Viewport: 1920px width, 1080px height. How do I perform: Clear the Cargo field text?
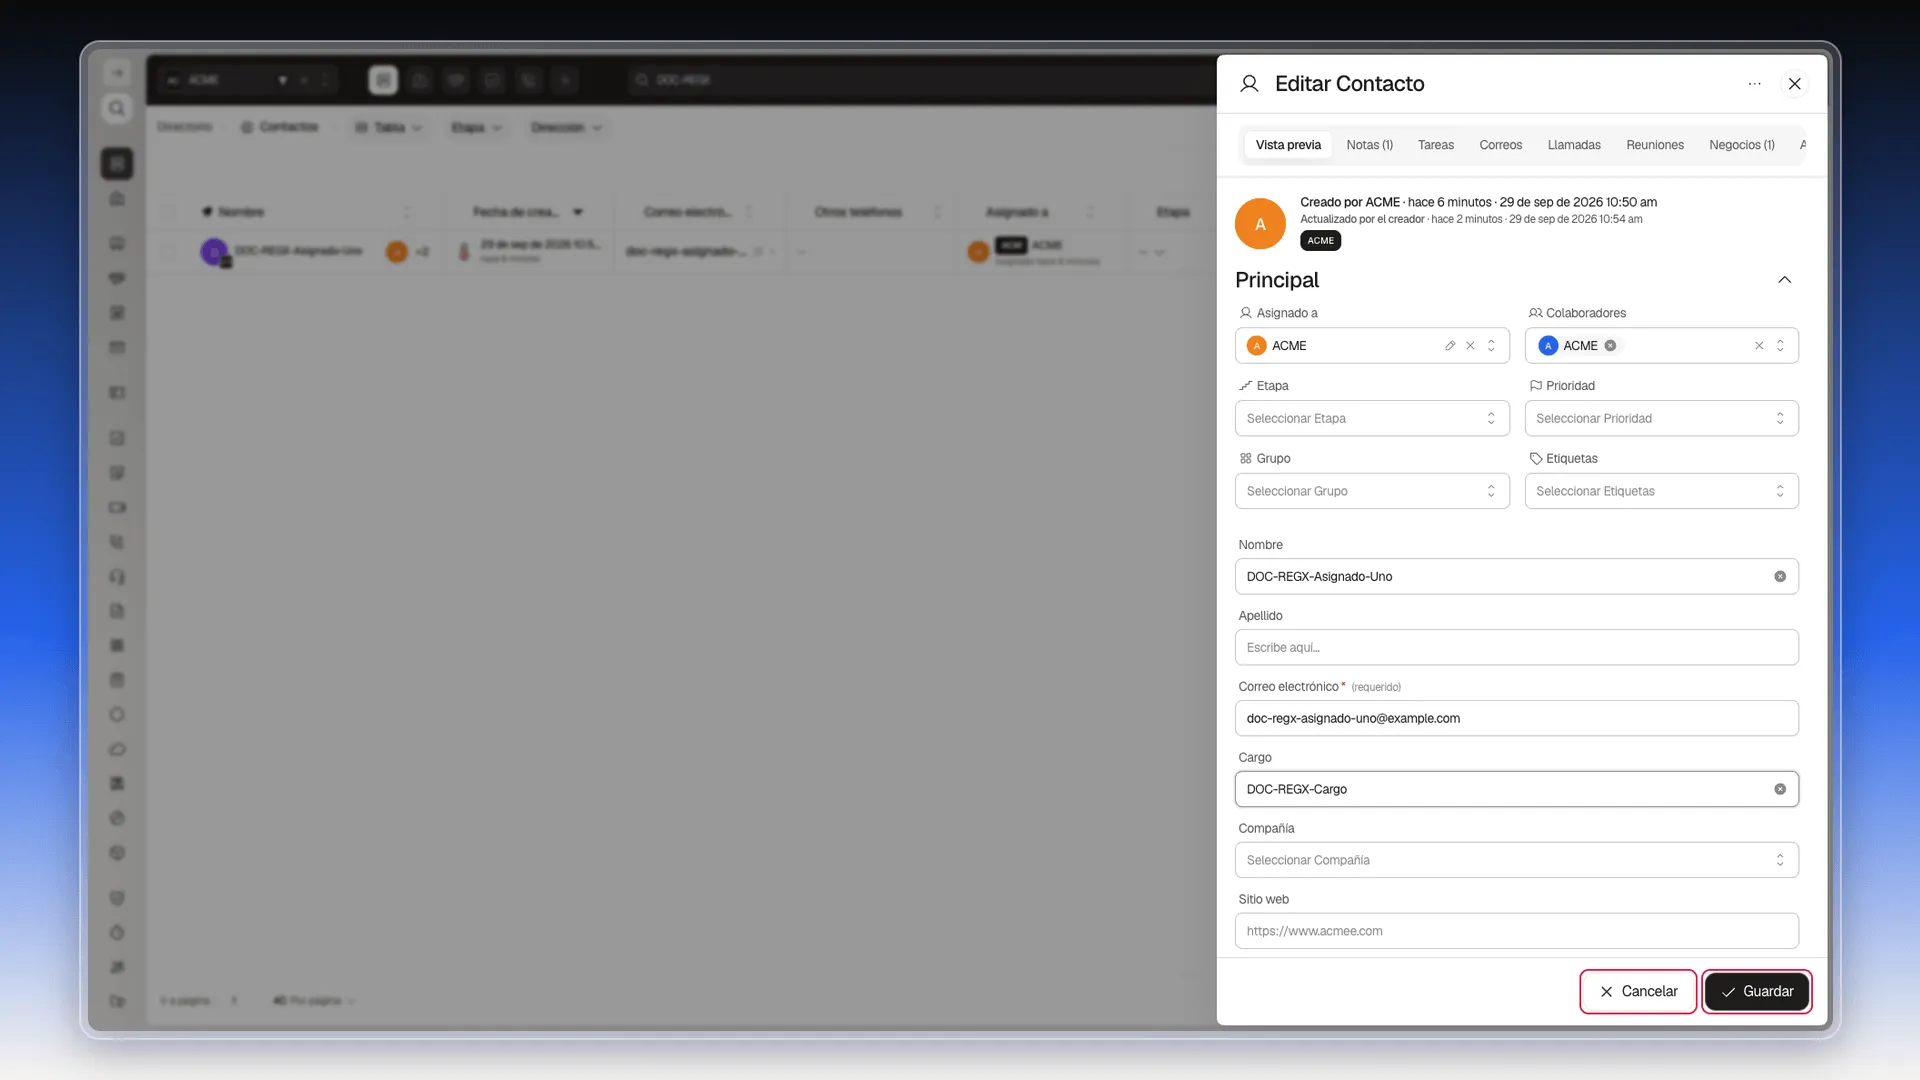tap(1780, 789)
